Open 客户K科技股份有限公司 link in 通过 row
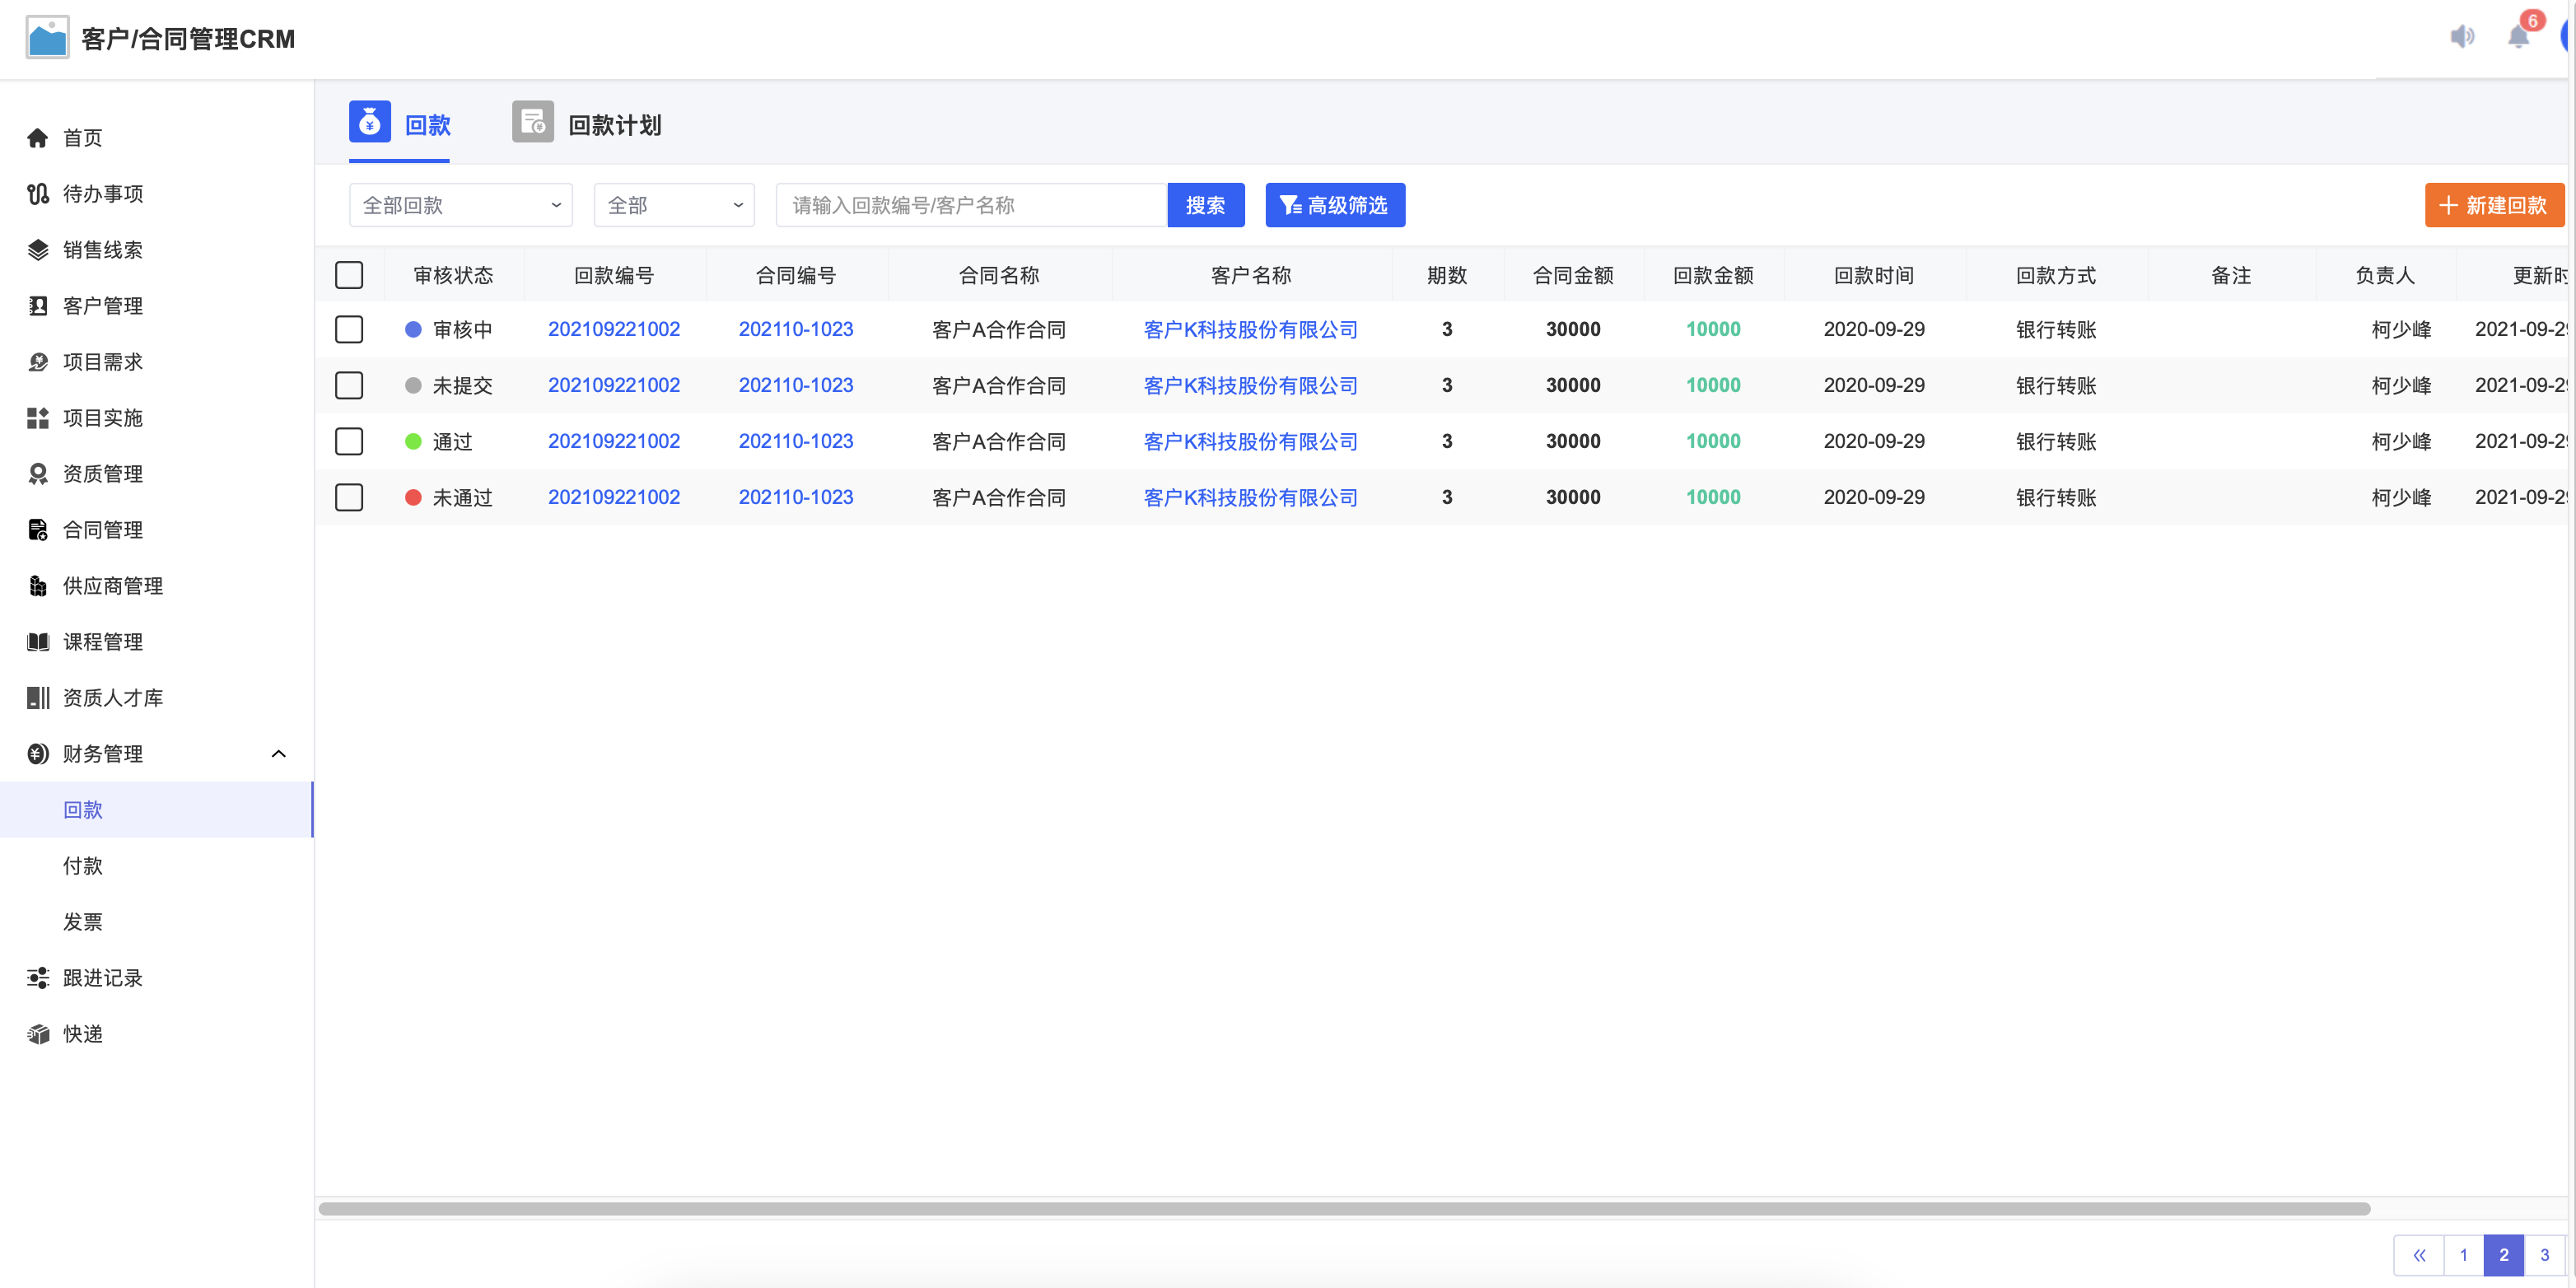 click(x=1251, y=441)
